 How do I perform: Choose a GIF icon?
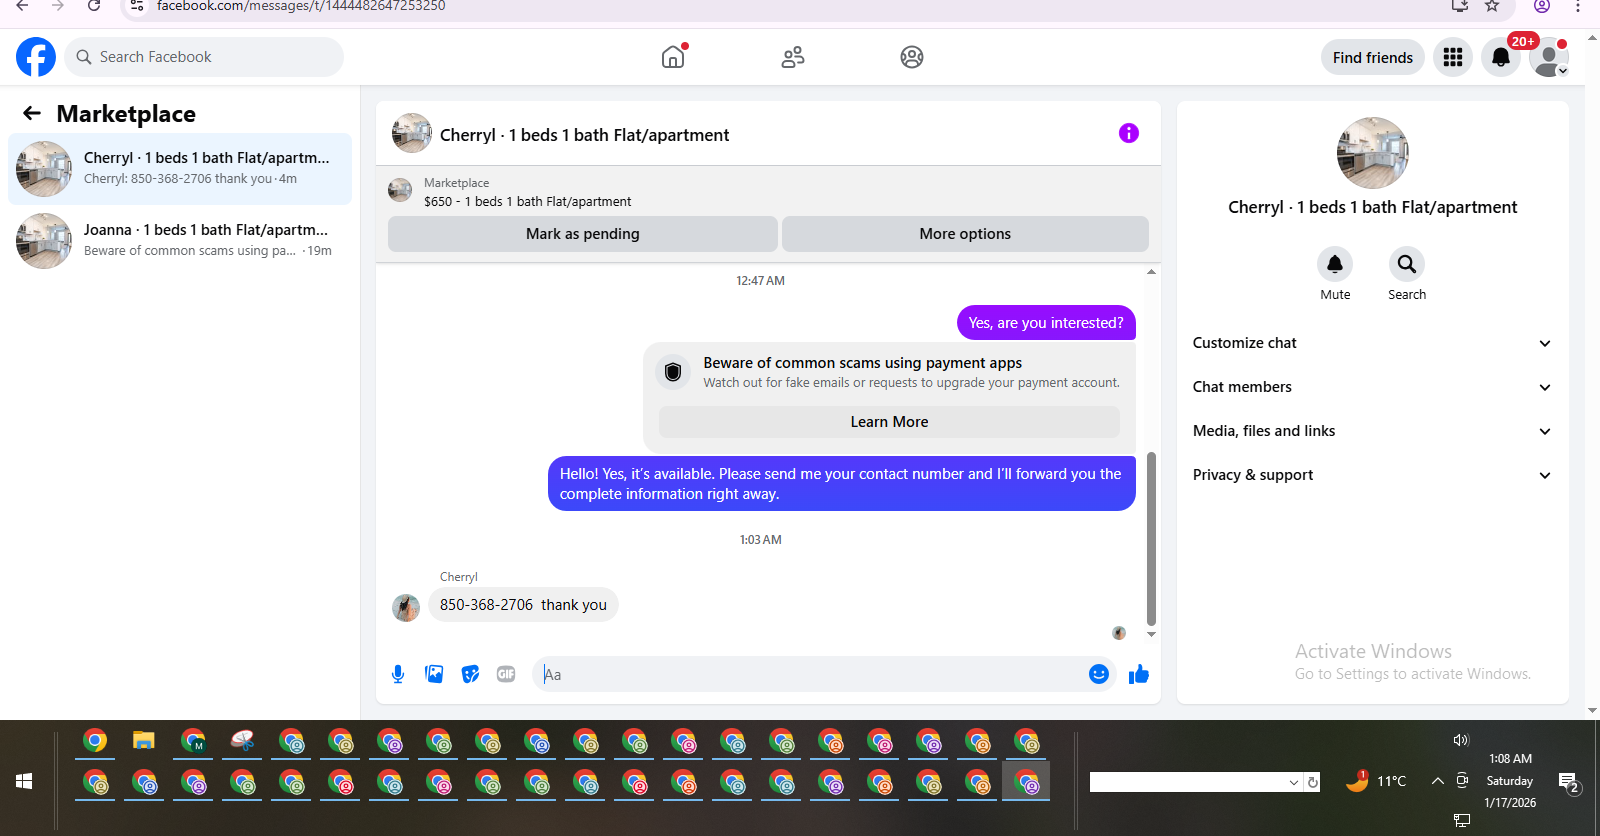click(x=506, y=674)
